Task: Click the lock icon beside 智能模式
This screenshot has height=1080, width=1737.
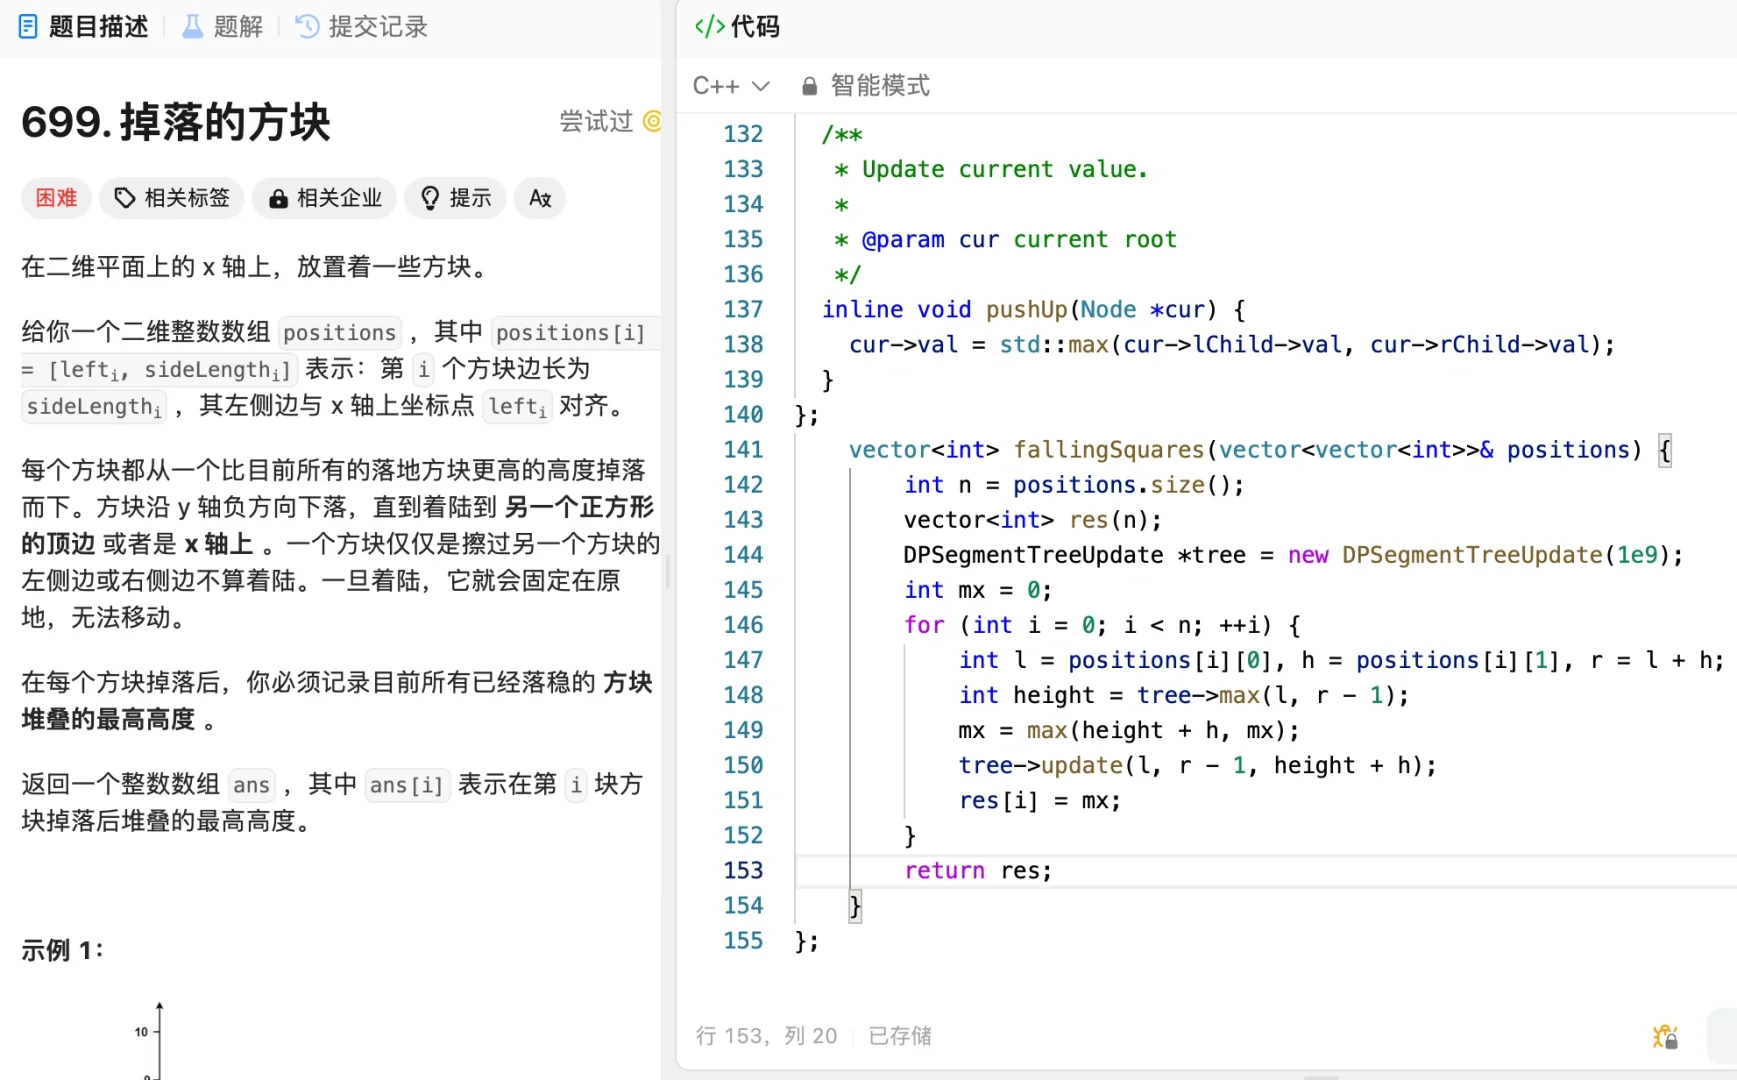Action: [x=810, y=86]
